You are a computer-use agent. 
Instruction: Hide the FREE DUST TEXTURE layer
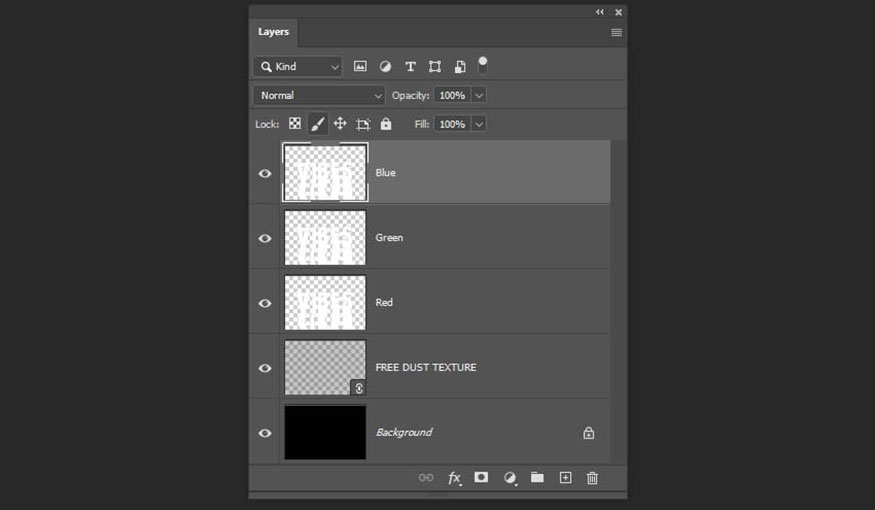265,368
